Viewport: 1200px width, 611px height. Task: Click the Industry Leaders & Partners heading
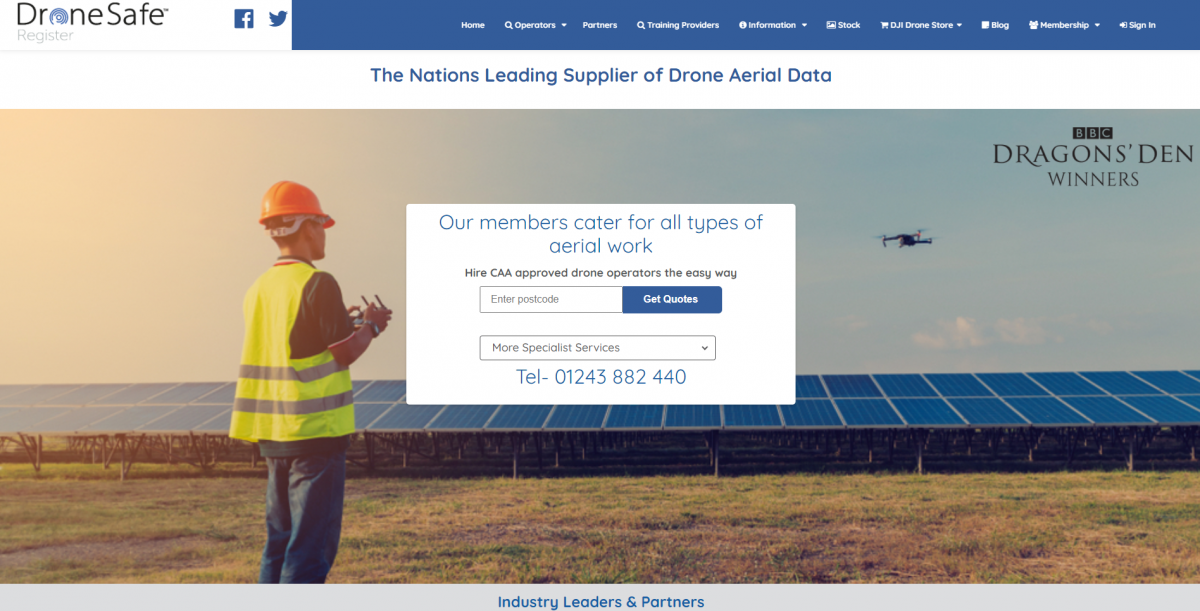coord(601,602)
